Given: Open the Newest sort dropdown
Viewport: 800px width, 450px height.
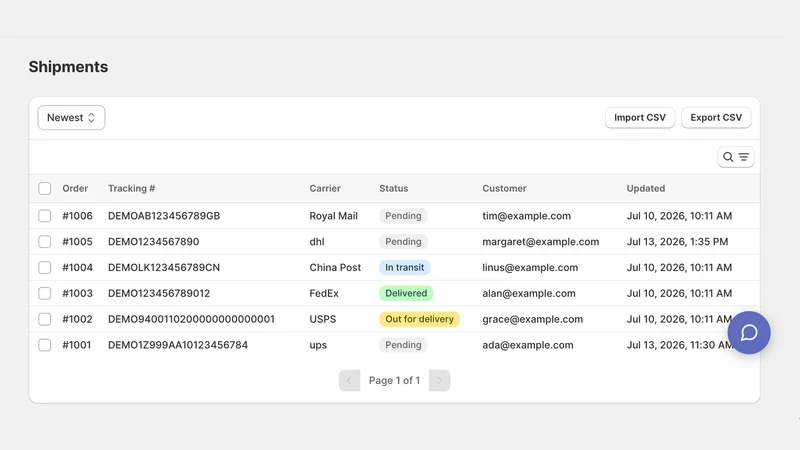Looking at the screenshot, I should pyautogui.click(x=71, y=117).
